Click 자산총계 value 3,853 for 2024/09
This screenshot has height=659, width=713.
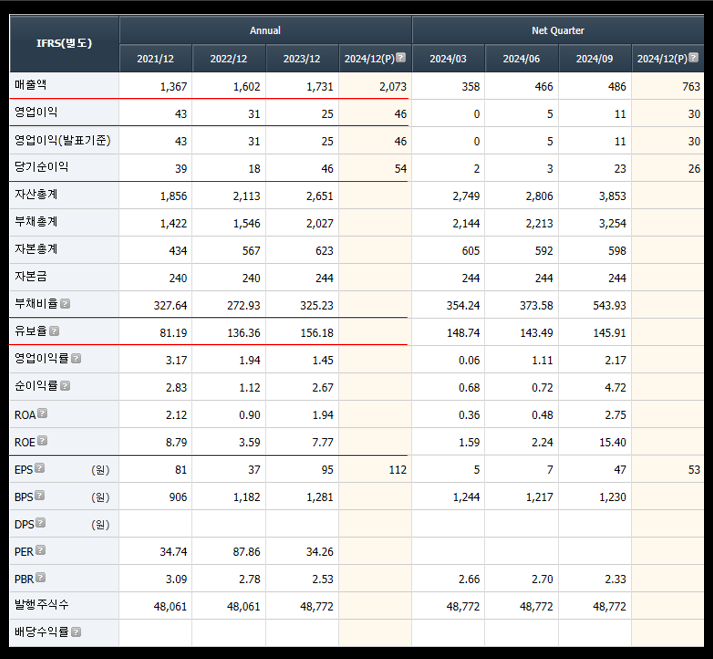pyautogui.click(x=613, y=196)
